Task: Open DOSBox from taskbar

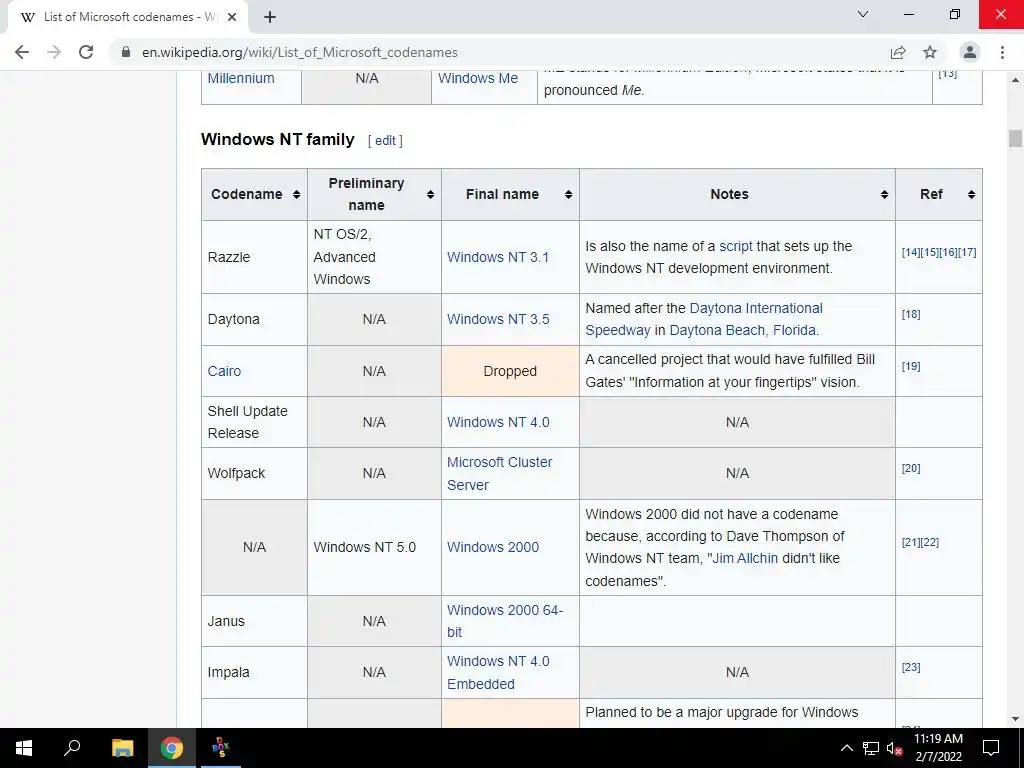Action: pos(221,748)
